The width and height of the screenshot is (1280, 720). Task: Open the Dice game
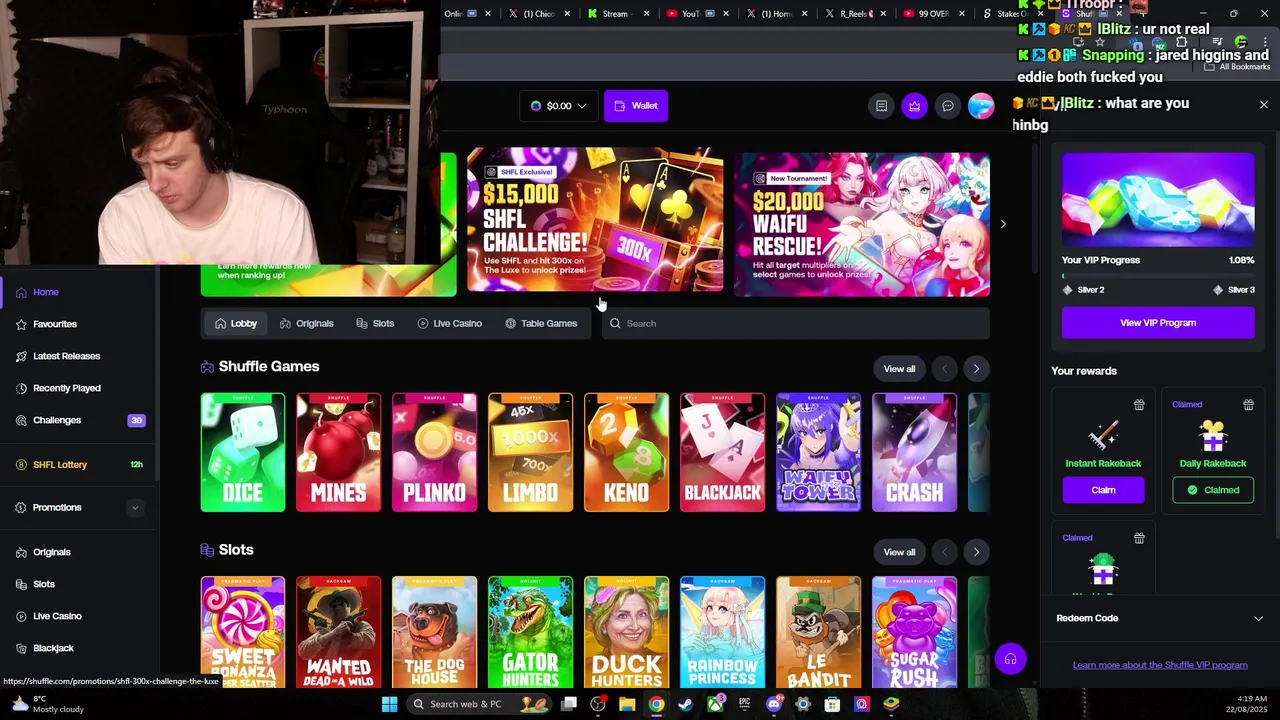(x=243, y=452)
